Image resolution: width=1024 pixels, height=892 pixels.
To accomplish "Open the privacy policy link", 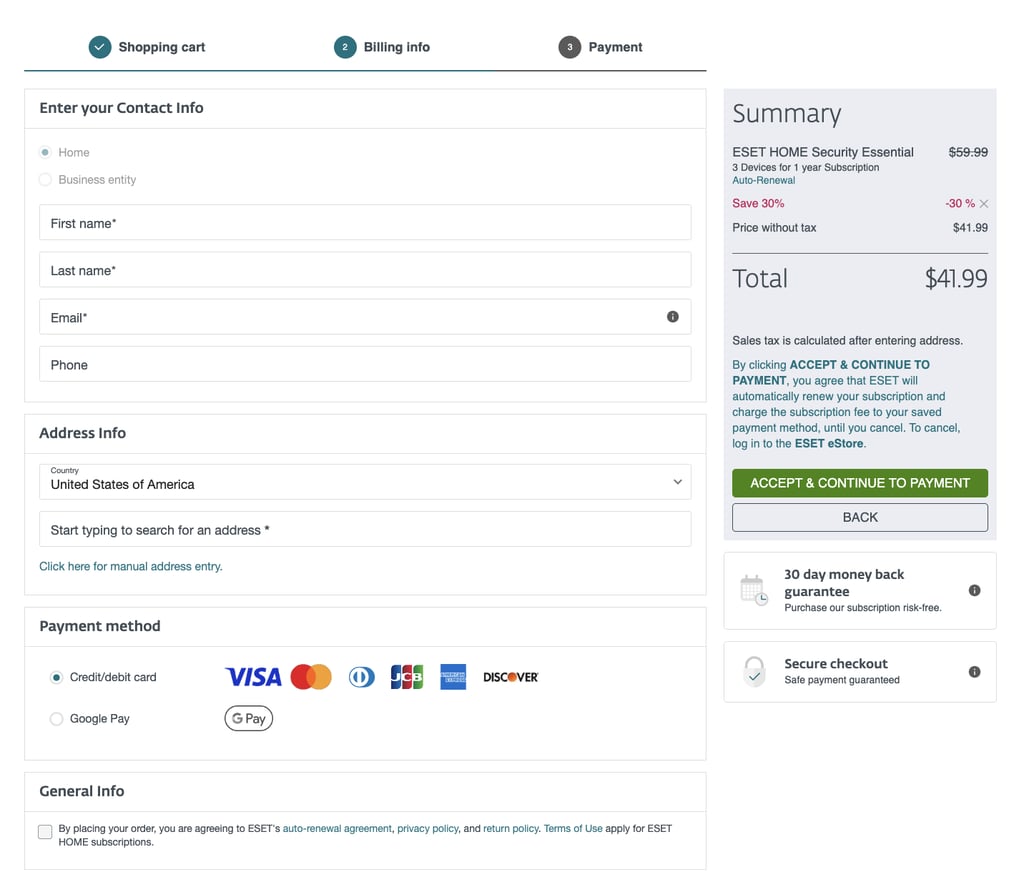I will pyautogui.click(x=428, y=828).
